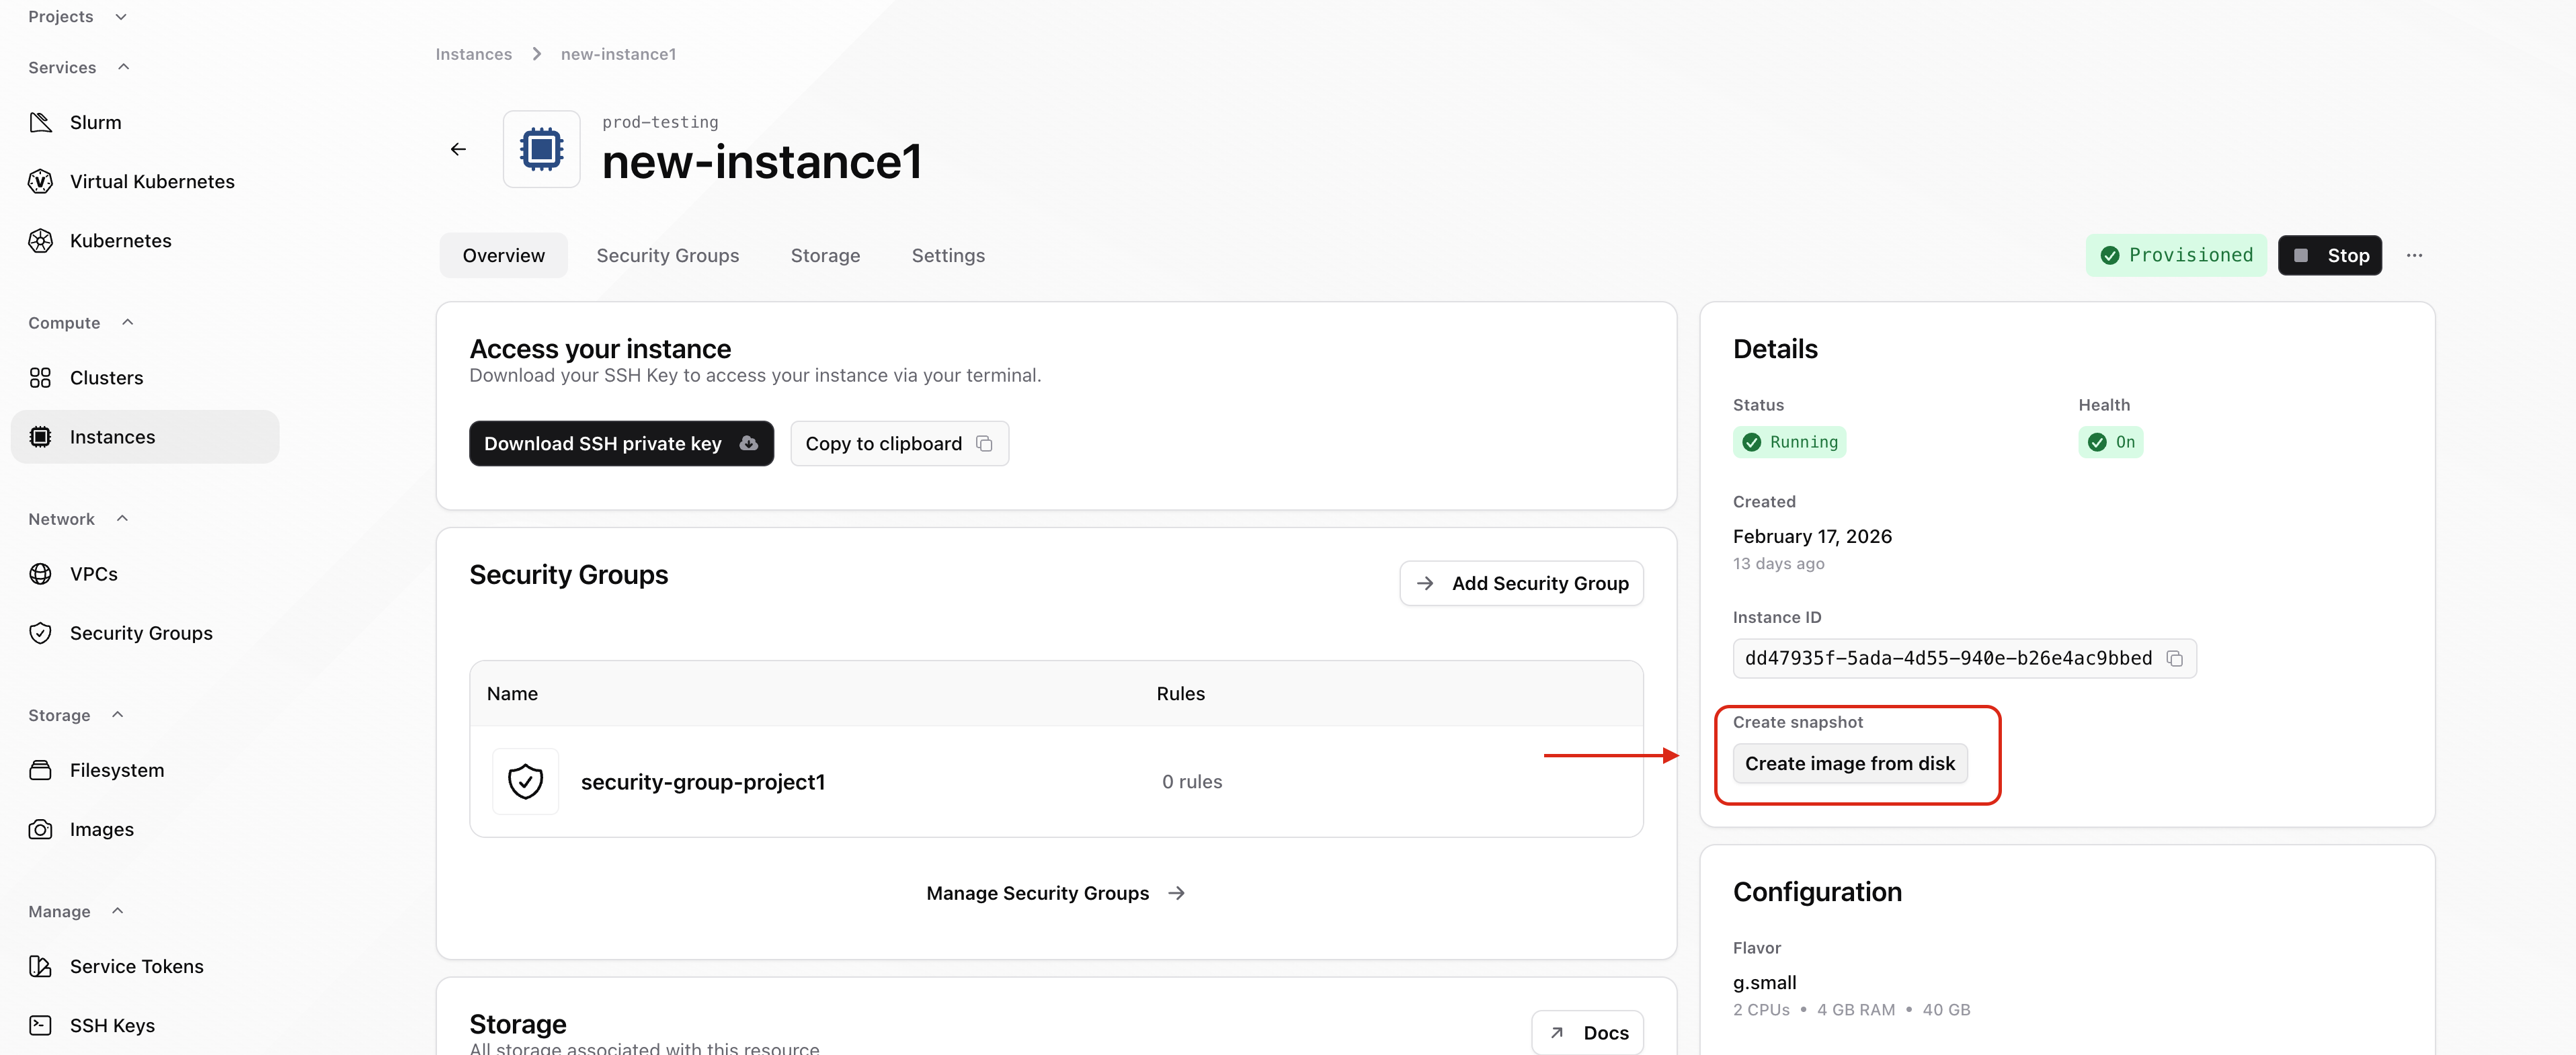Collapse the Services section
The width and height of the screenshot is (2576, 1055).
[124, 67]
